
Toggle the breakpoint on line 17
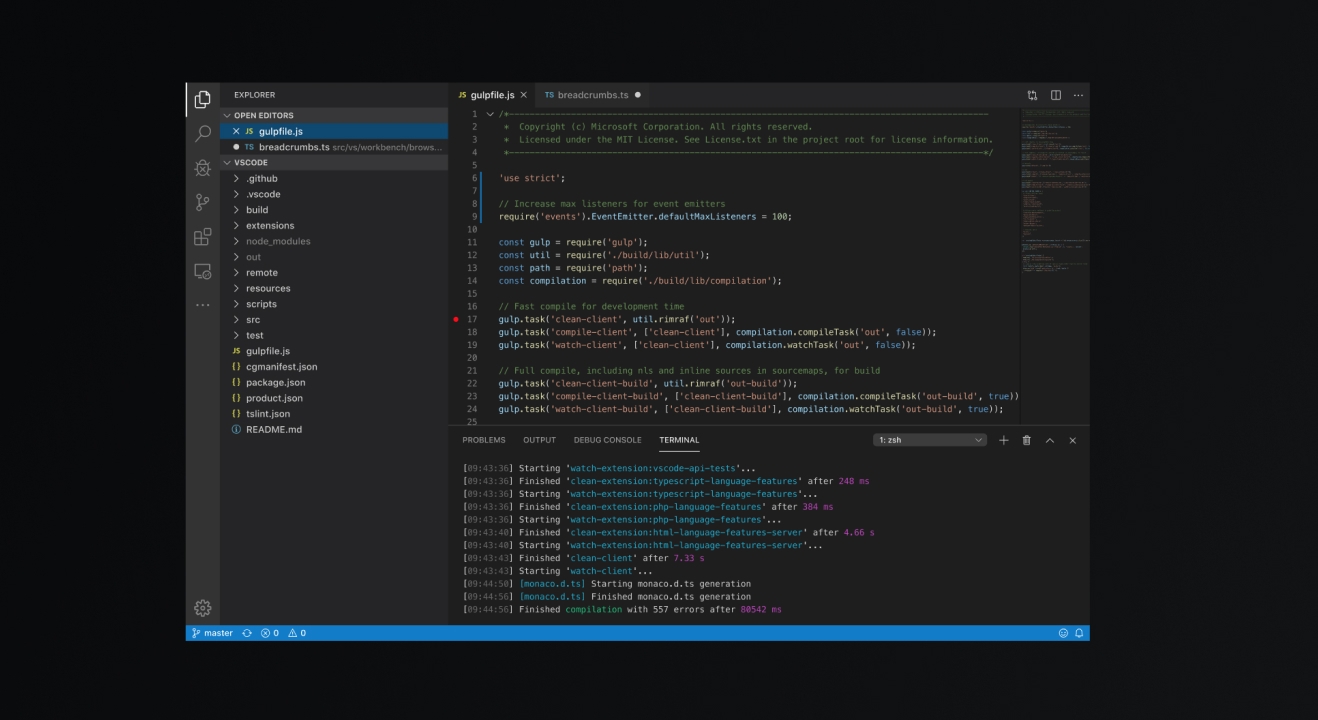(456, 319)
